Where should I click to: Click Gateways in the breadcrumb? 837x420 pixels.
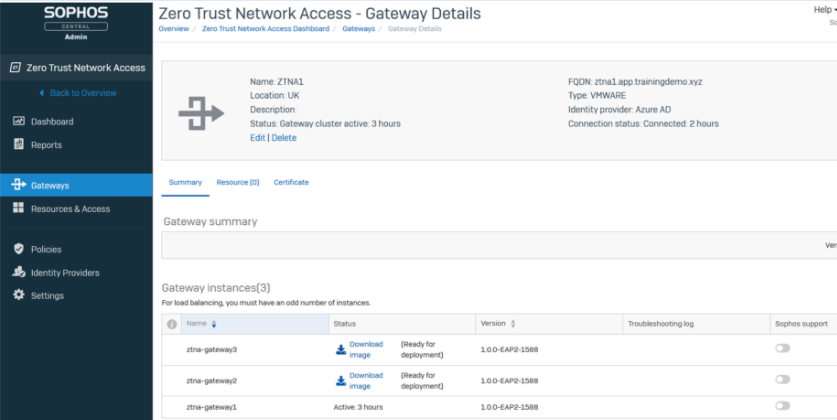click(358, 29)
